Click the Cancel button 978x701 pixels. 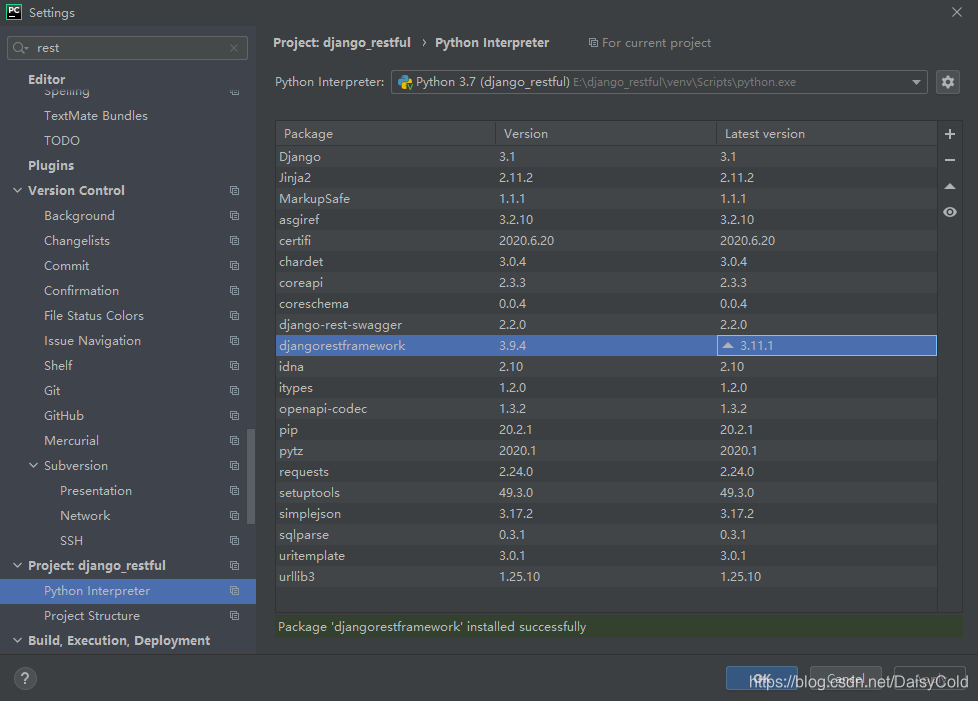pyautogui.click(x=845, y=678)
